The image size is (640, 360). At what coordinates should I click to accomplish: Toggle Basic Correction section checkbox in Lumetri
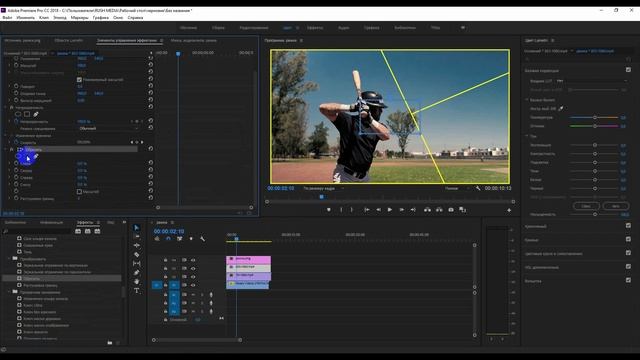628,70
